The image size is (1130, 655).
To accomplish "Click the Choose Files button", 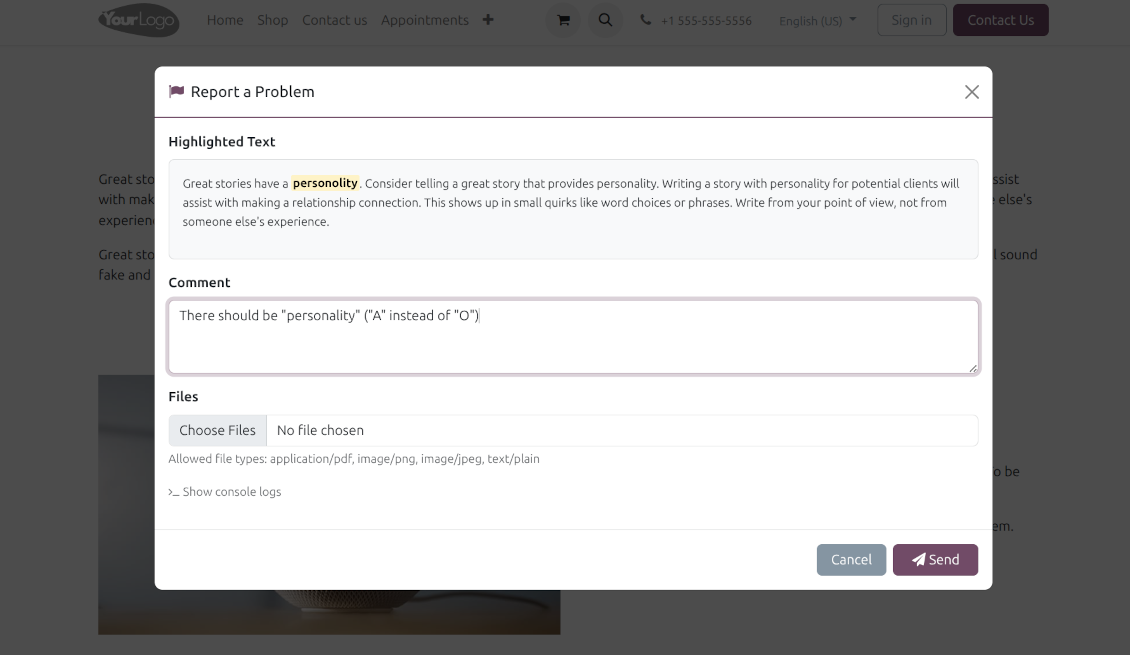I will tap(217, 430).
